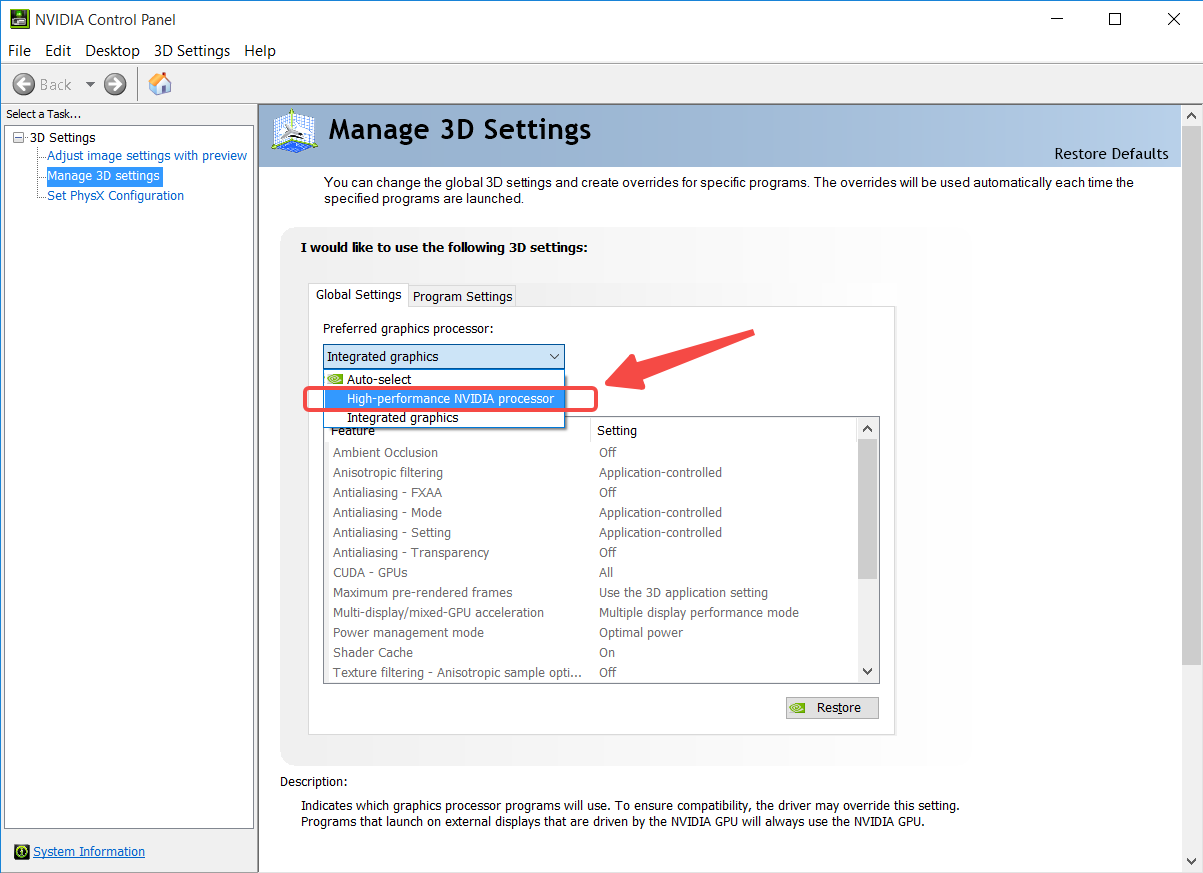Click the Forward arrow toolbar icon
Screen dimensions: 1203x873
pyautogui.click(x=115, y=85)
